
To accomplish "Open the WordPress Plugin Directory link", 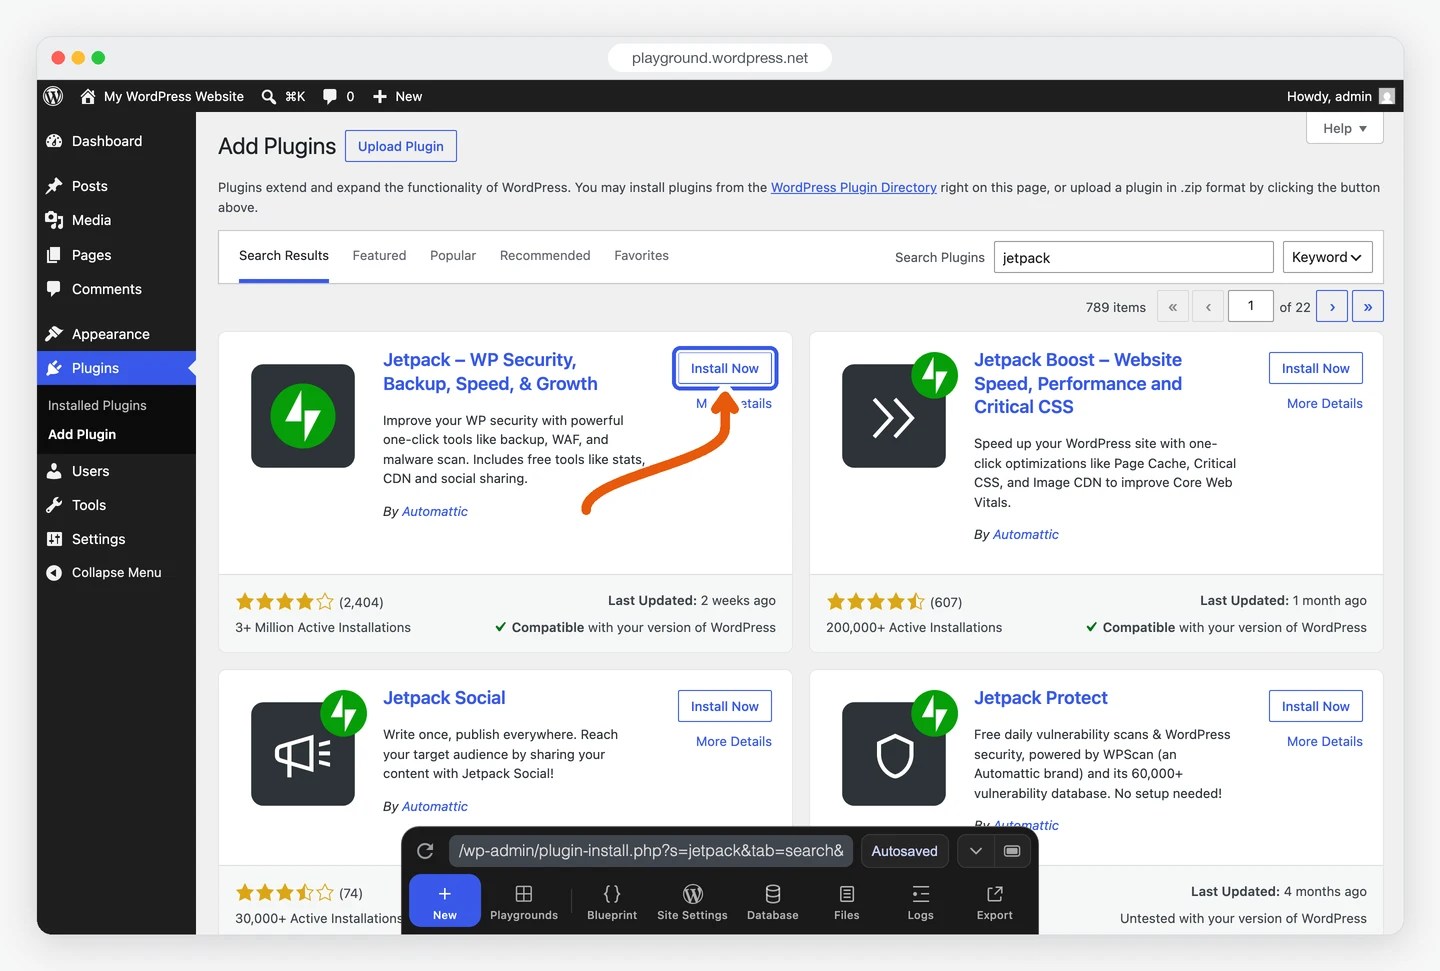I will [x=854, y=187].
